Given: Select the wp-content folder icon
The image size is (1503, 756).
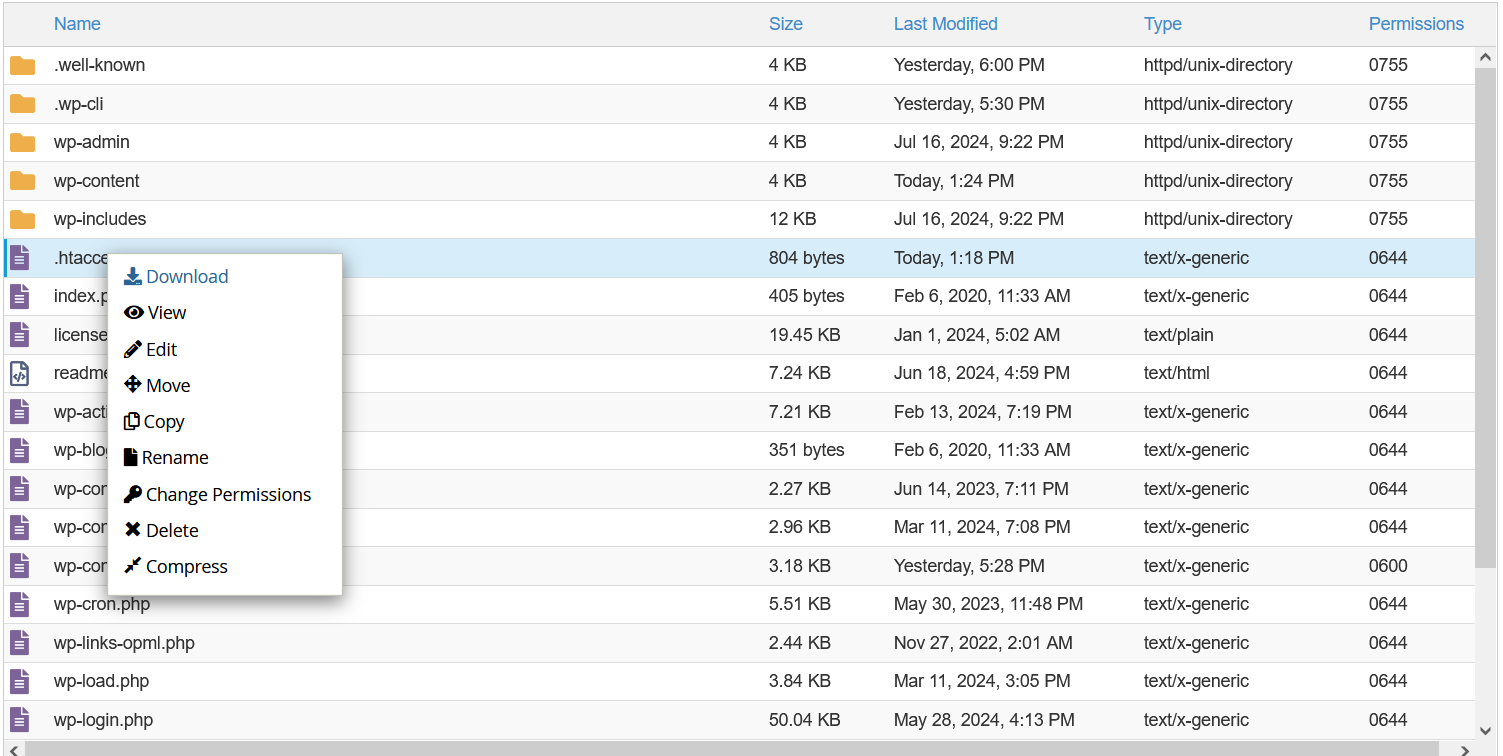Looking at the screenshot, I should click(x=22, y=181).
